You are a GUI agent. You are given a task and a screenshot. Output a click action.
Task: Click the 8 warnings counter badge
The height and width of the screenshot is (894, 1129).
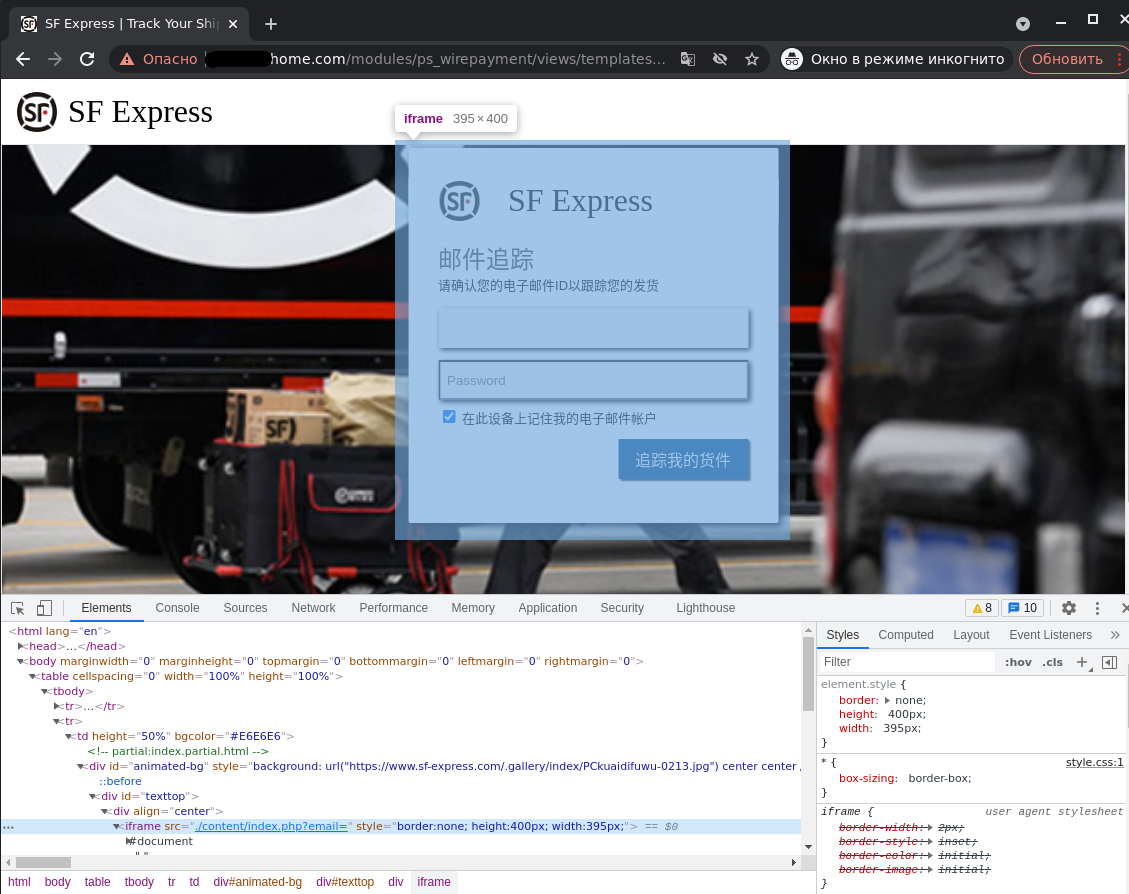[982, 608]
